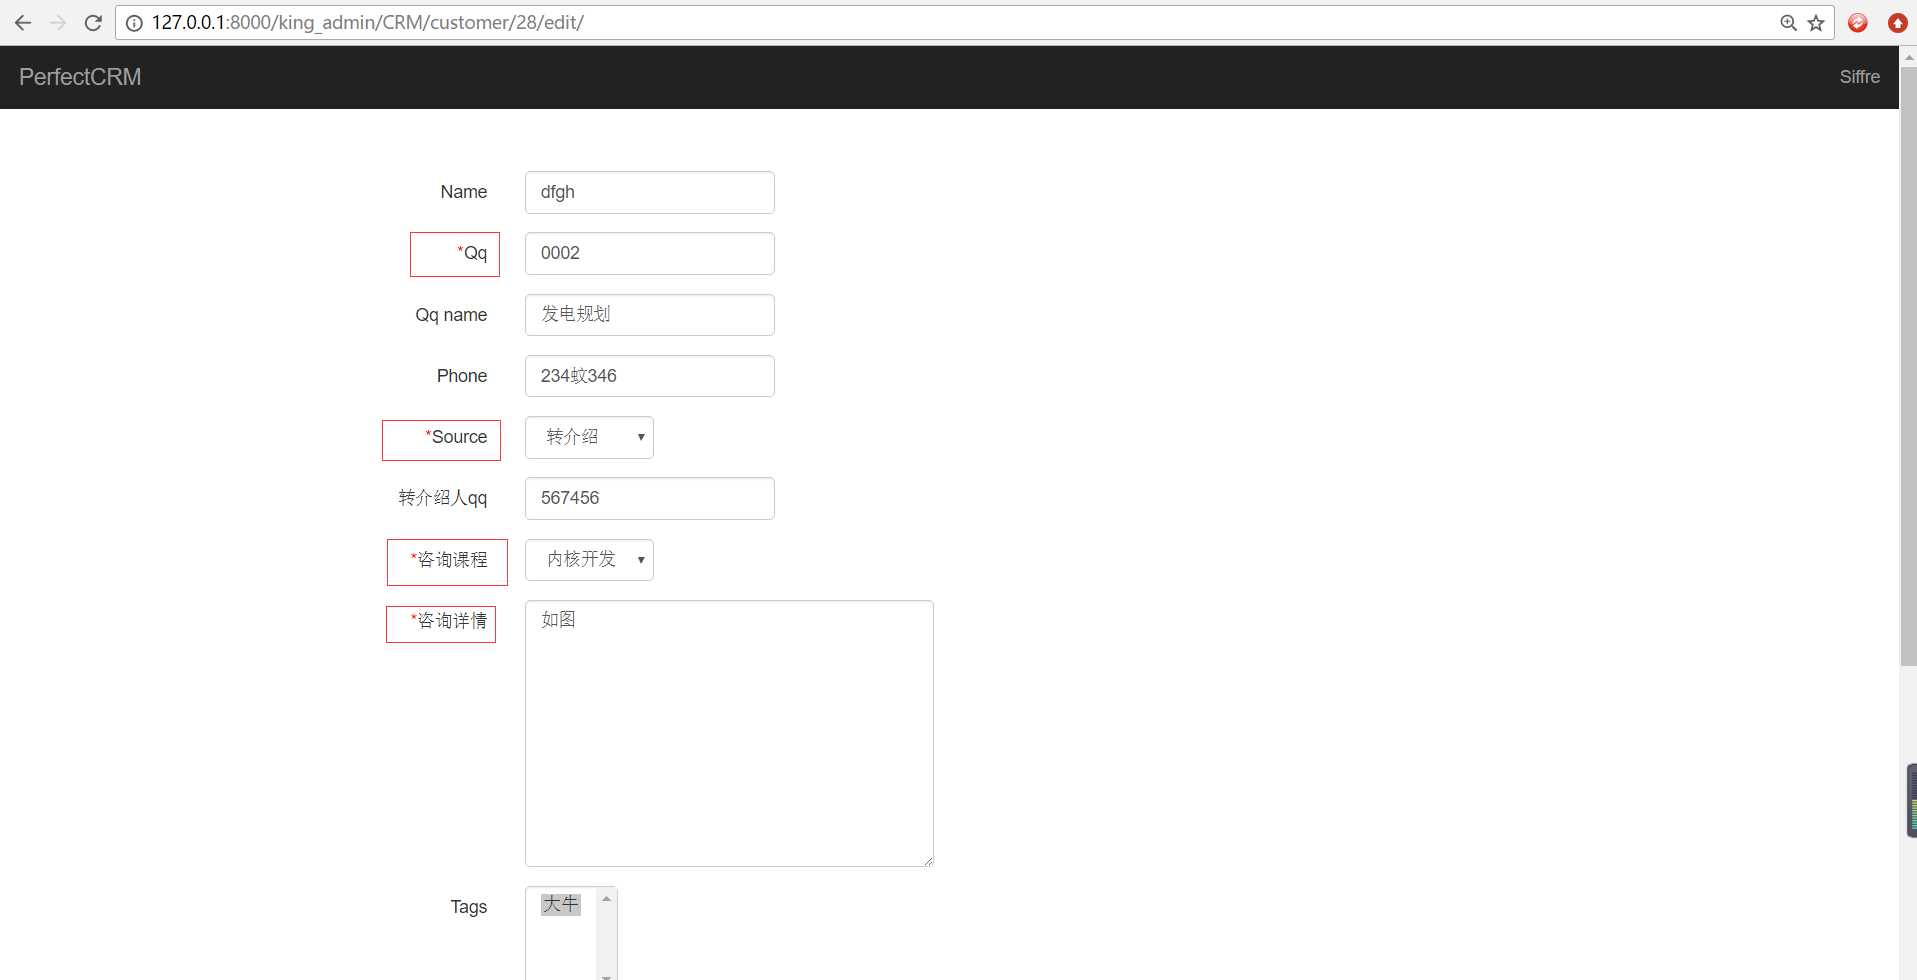
Task: Click into the 咨询详情 textarea
Action: click(729, 733)
